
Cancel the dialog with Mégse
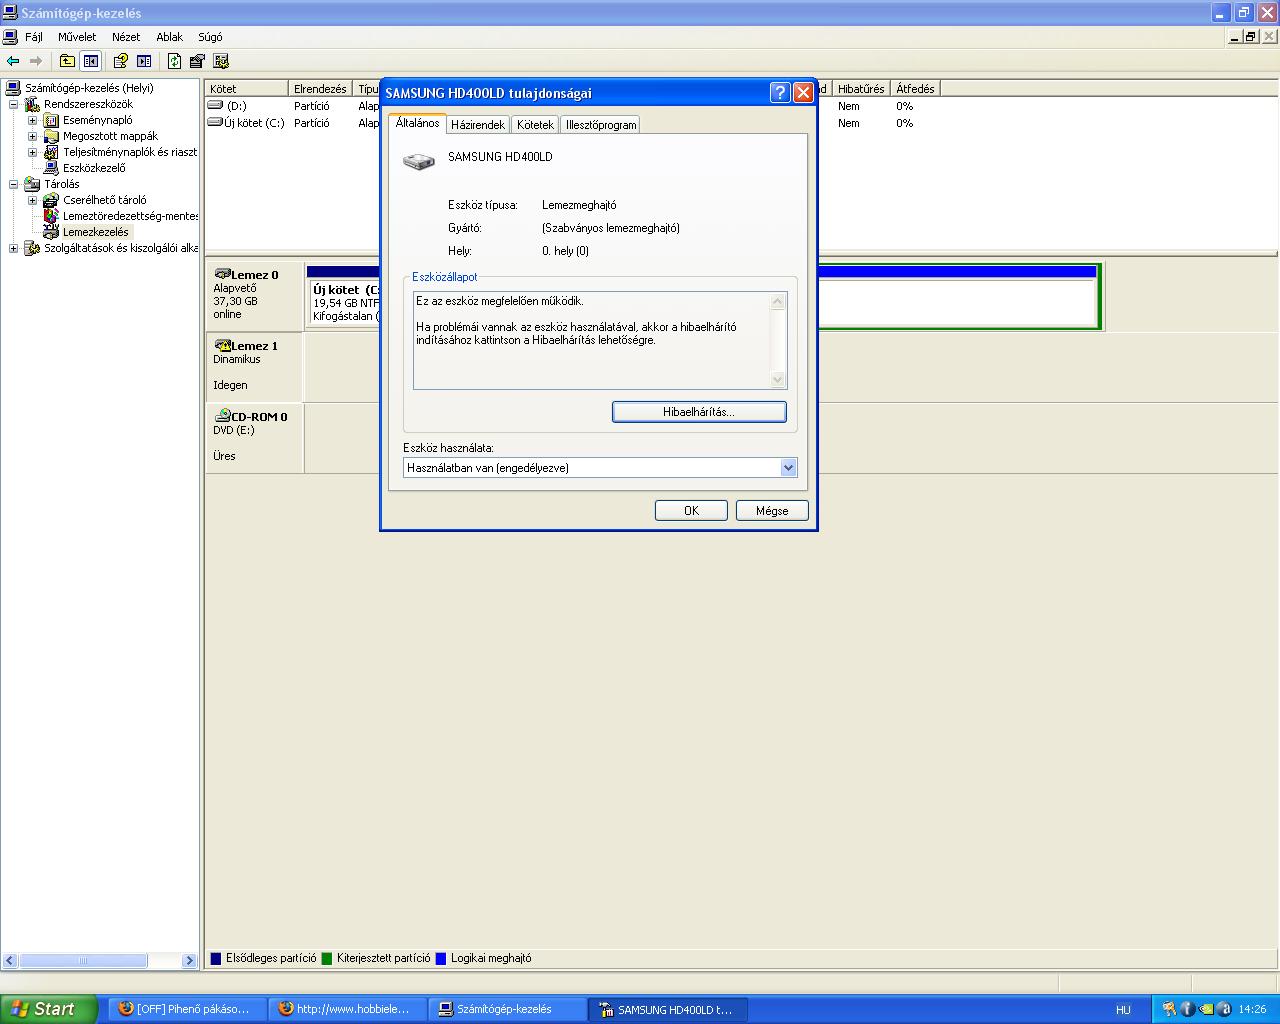(x=772, y=511)
